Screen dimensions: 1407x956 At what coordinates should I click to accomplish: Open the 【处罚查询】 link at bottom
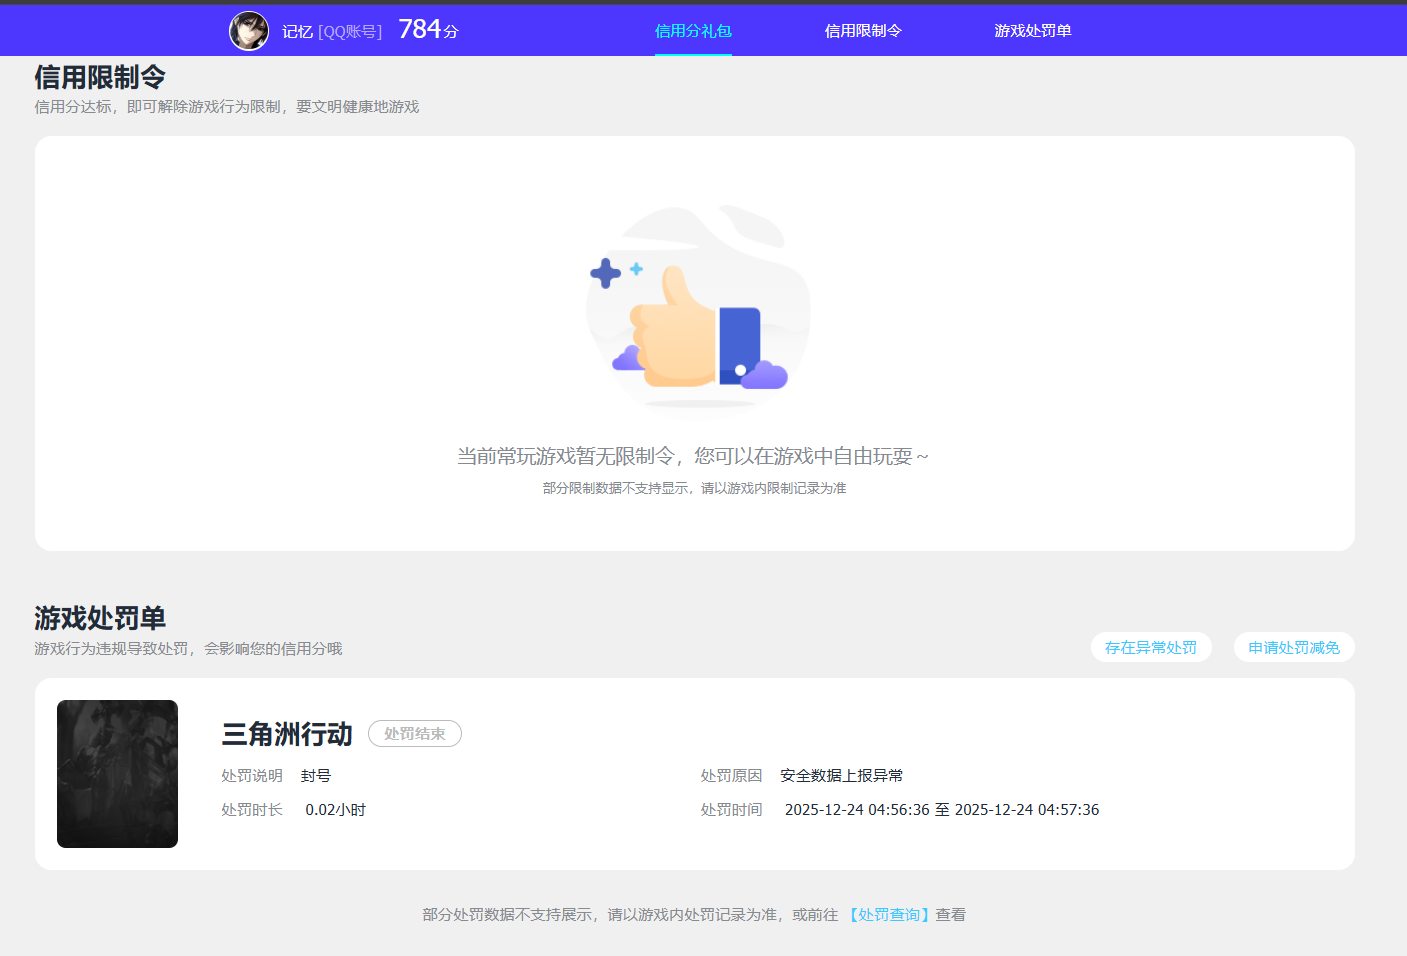(x=888, y=914)
